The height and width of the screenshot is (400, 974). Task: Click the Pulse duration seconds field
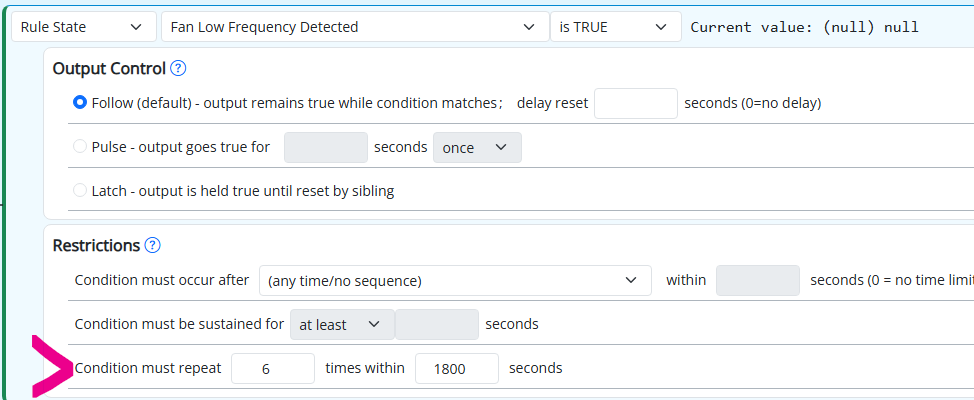click(x=326, y=147)
